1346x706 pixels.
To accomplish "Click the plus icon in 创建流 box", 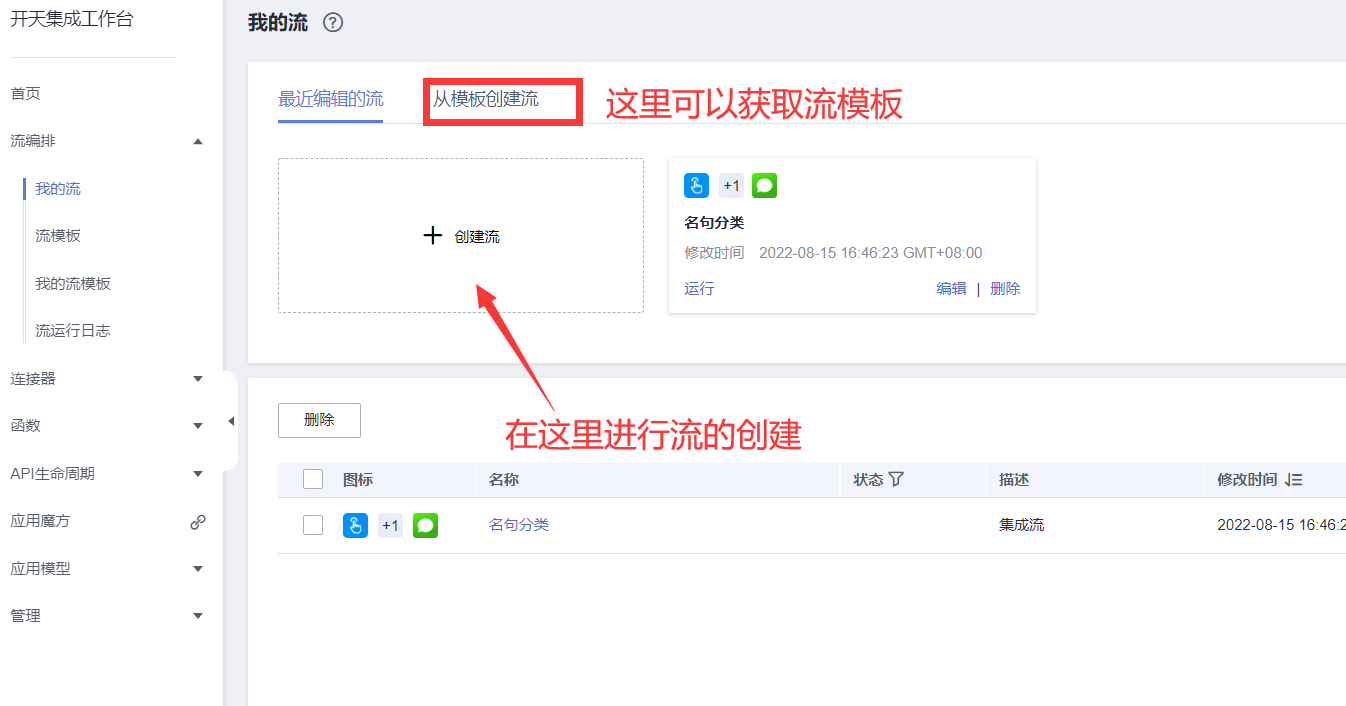I will (x=432, y=236).
